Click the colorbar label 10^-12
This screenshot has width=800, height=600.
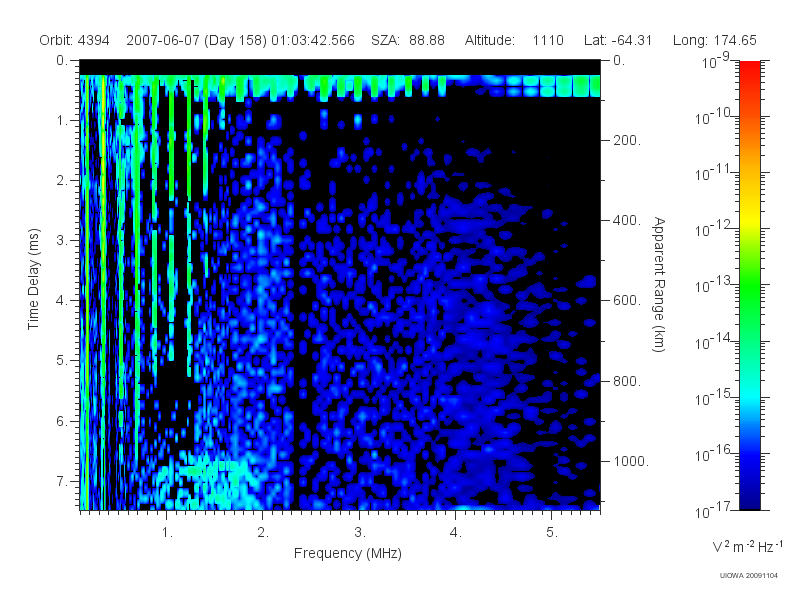click(714, 229)
